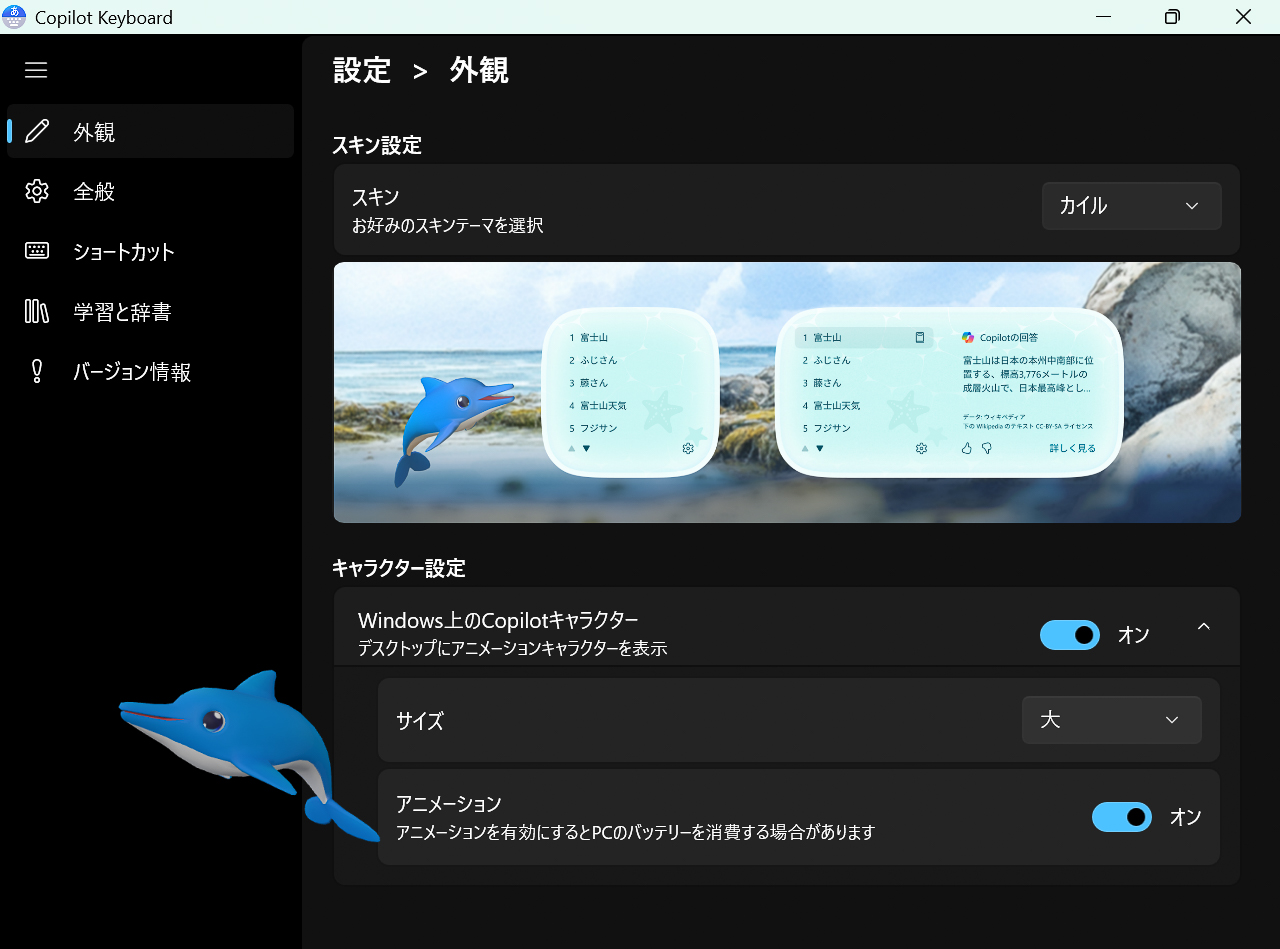1280x949 pixels.
Task: Click the lightbulb icon next to バージョン情報
Action: click(37, 371)
